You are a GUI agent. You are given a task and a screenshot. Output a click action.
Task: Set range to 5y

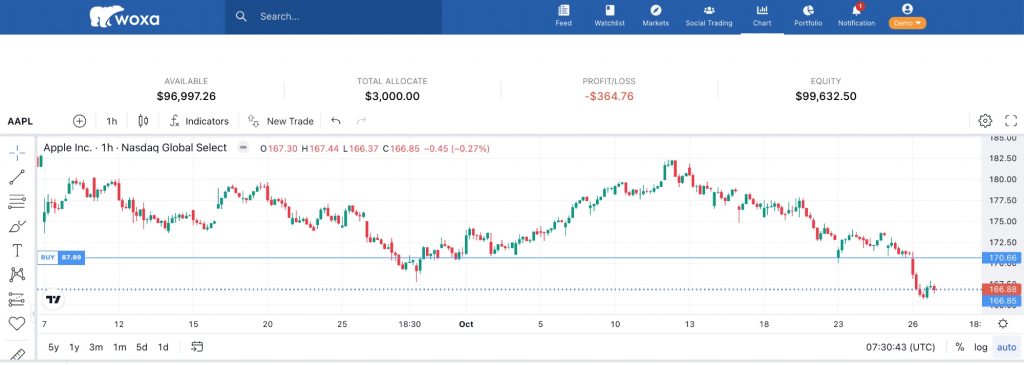coord(54,347)
